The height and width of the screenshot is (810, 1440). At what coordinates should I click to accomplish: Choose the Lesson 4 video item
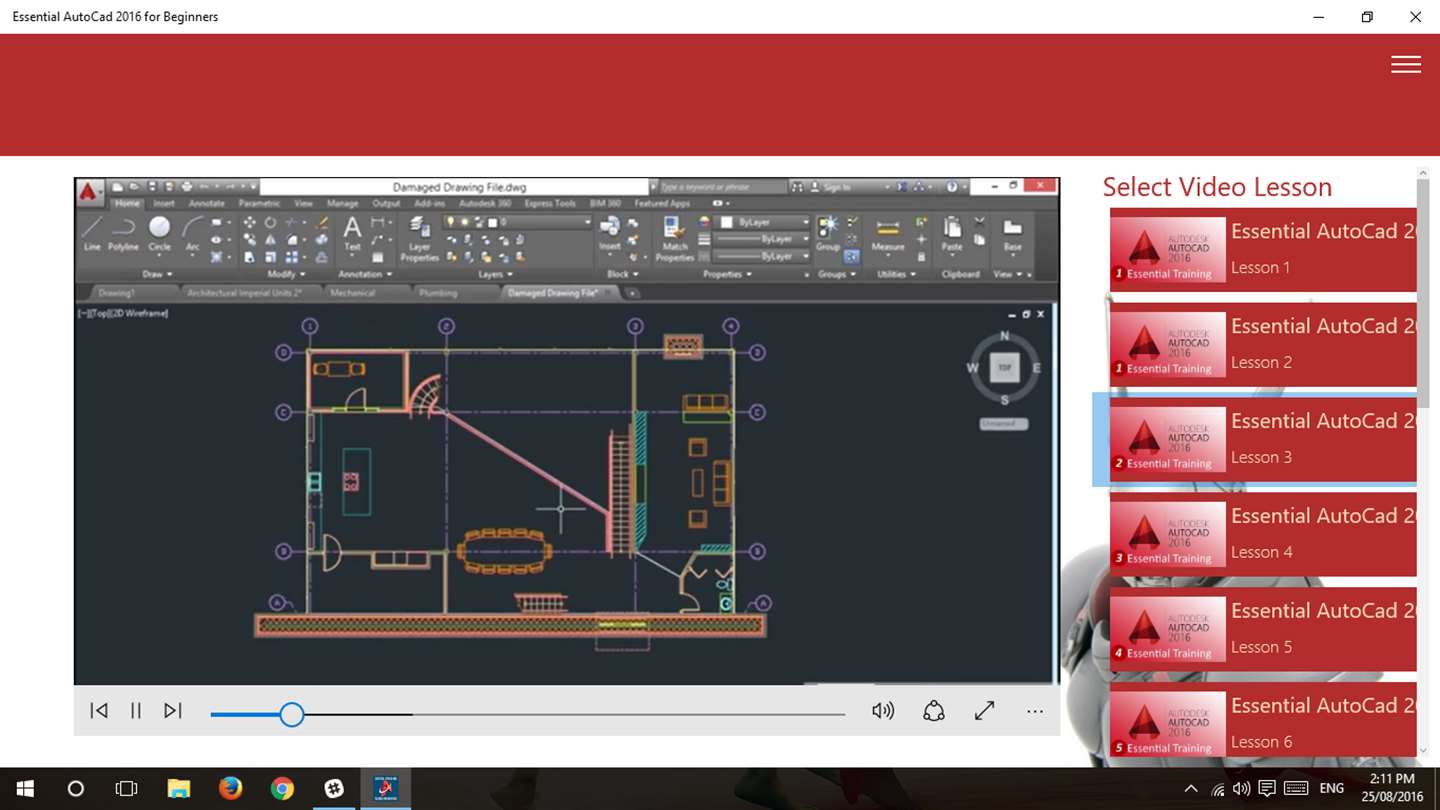coord(1262,534)
